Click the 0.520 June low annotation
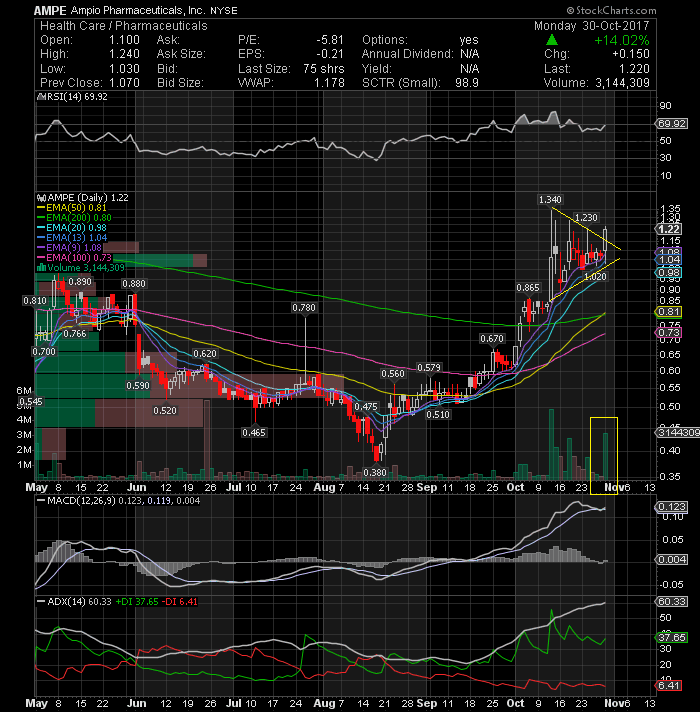This screenshot has height=712, width=700. pyautogui.click(x=165, y=410)
